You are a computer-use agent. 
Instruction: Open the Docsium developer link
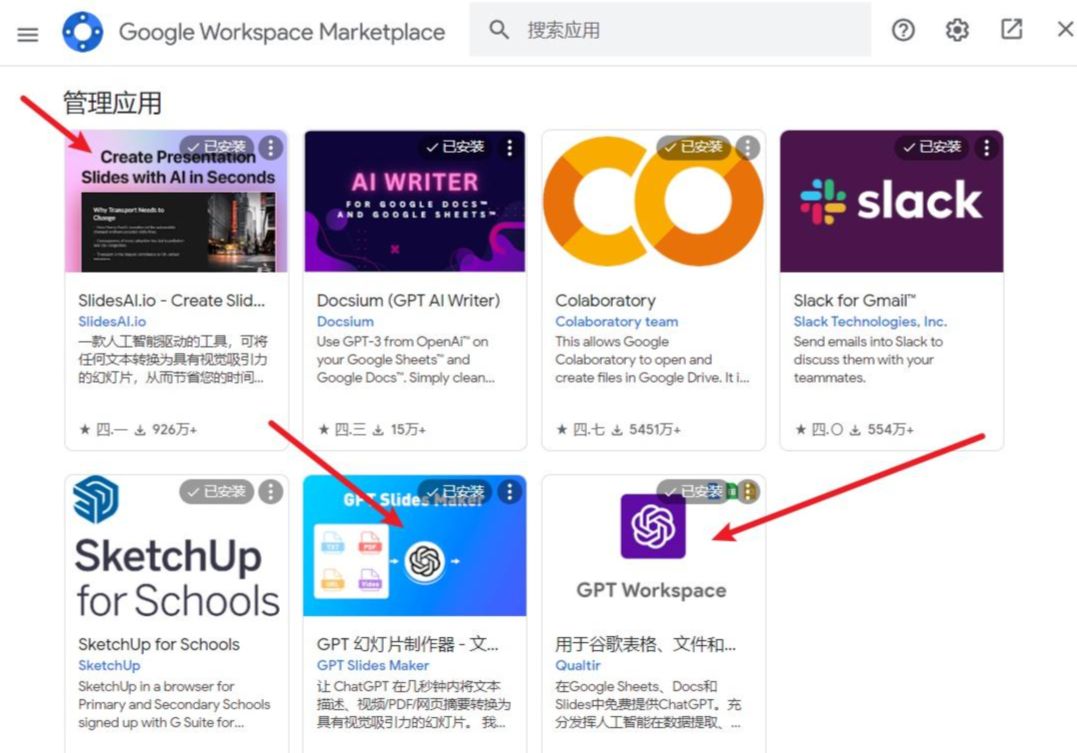(x=345, y=322)
